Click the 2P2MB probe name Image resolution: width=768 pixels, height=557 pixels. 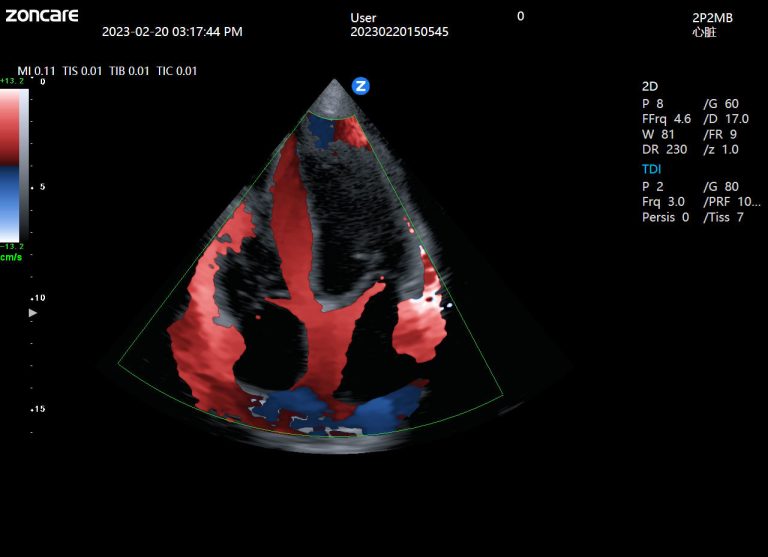[x=711, y=18]
